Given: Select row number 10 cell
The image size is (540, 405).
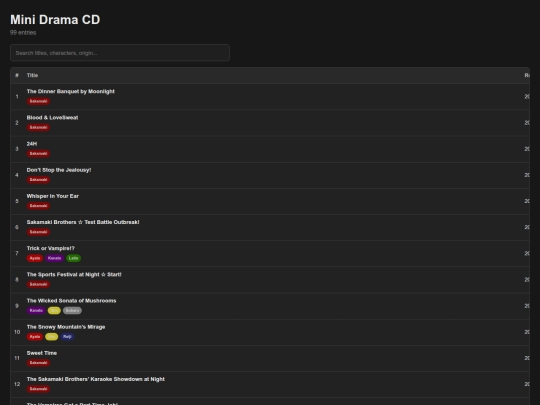Looking at the screenshot, I should click(x=17, y=332).
